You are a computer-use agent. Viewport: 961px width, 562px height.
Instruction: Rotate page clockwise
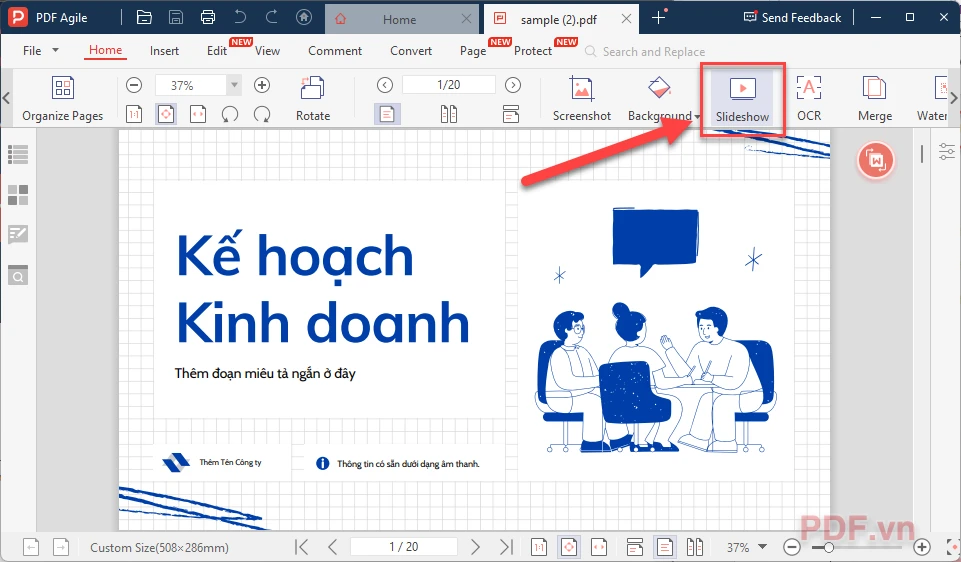tap(262, 114)
